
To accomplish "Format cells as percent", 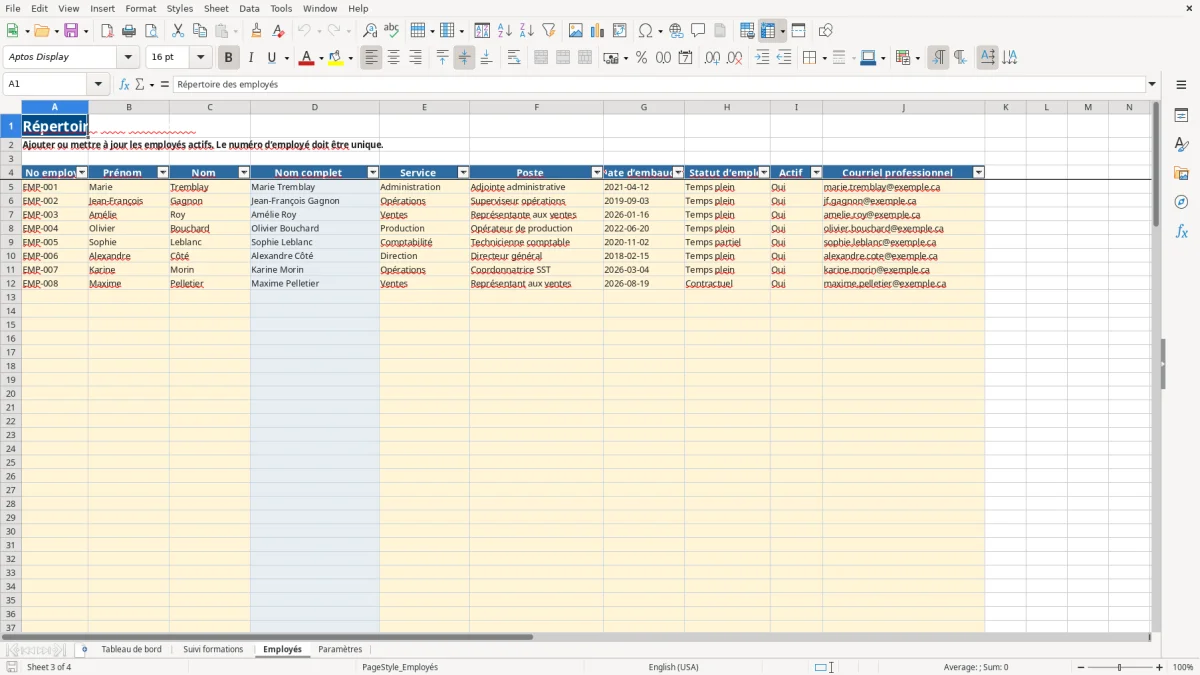I will pyautogui.click(x=641, y=58).
